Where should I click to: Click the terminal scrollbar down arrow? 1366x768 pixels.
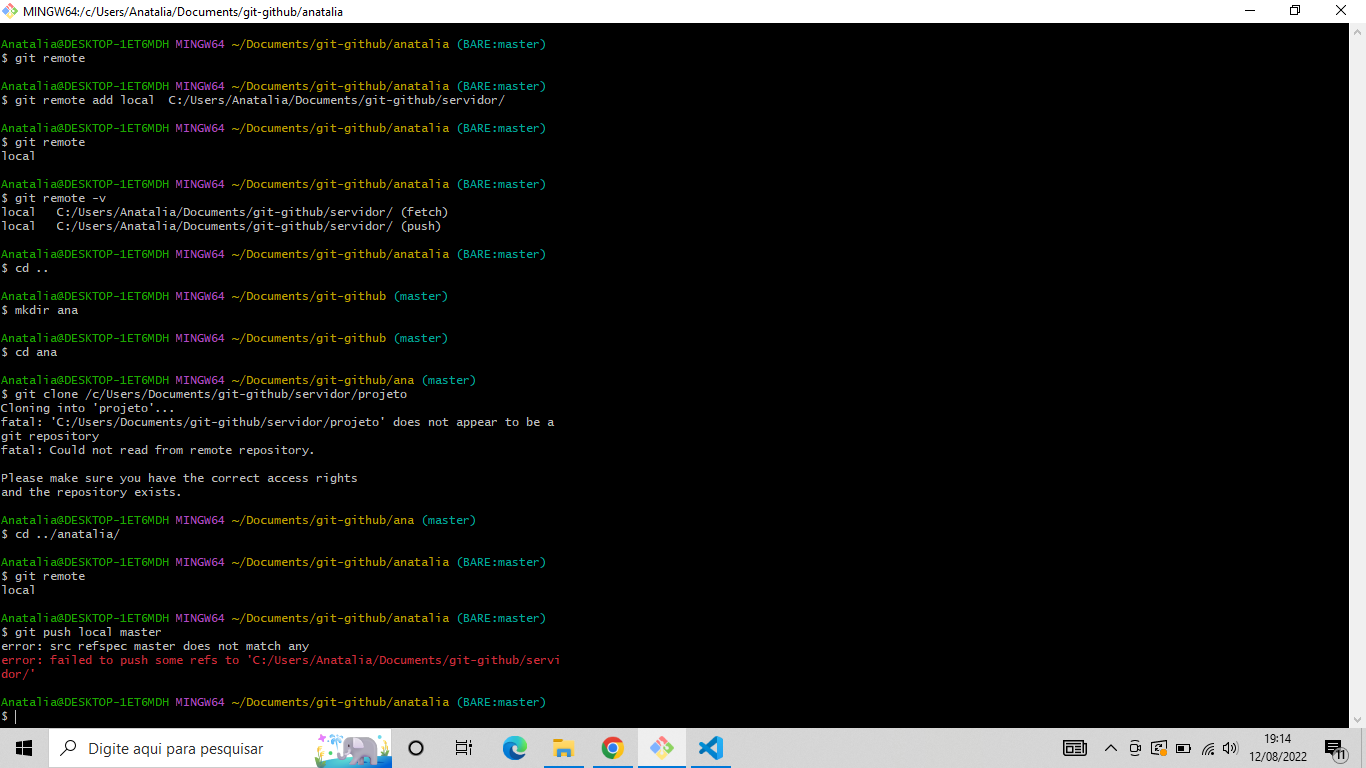point(1357,719)
